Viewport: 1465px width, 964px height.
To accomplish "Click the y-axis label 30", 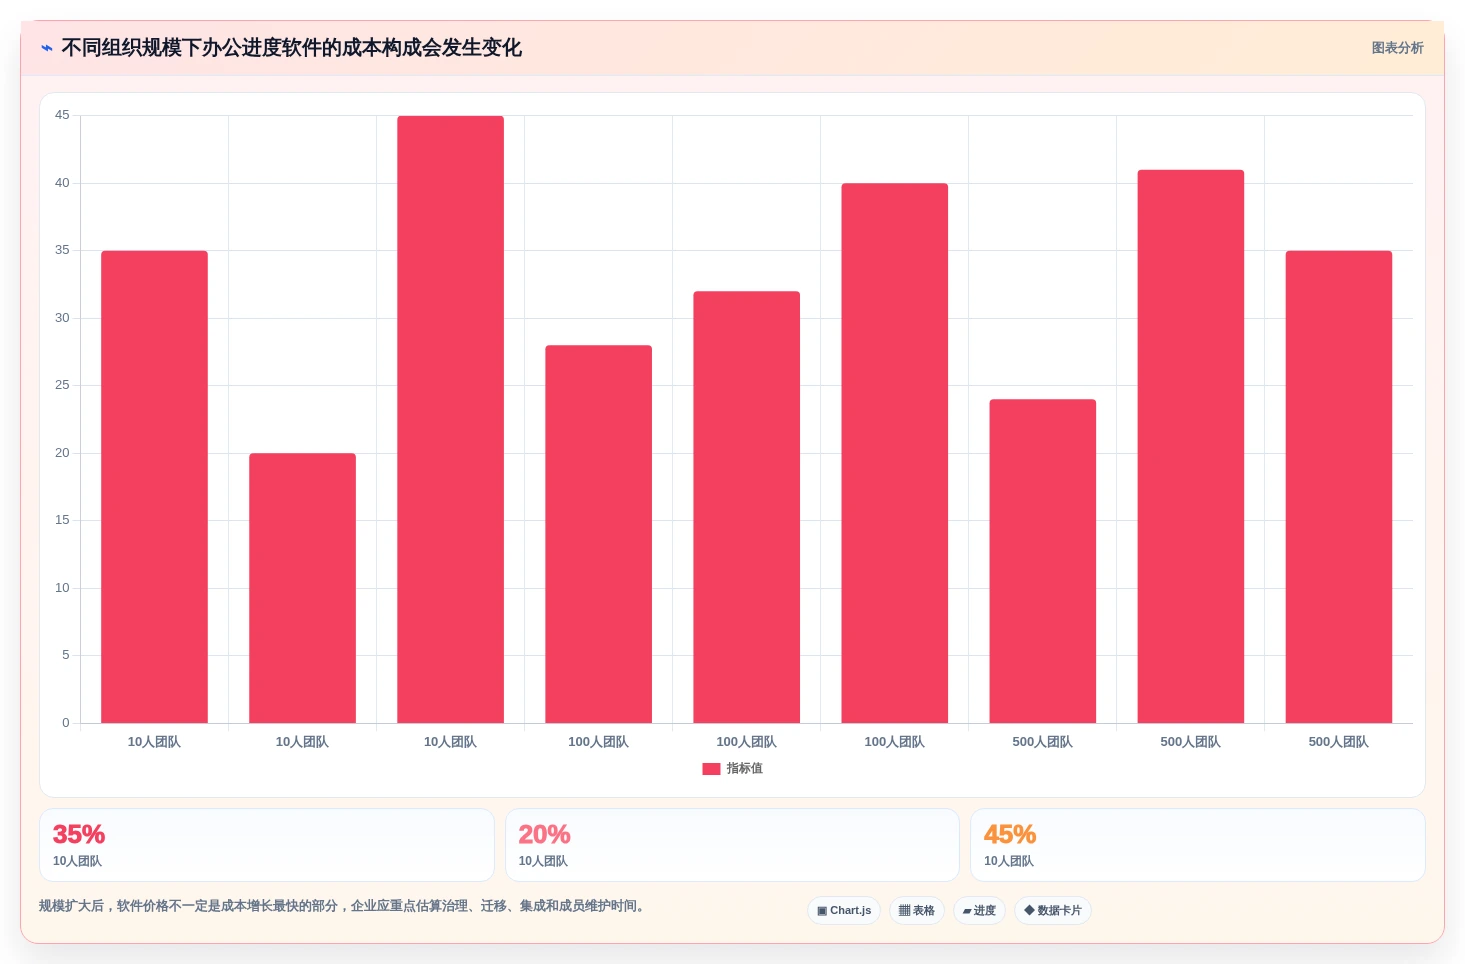I will [62, 318].
